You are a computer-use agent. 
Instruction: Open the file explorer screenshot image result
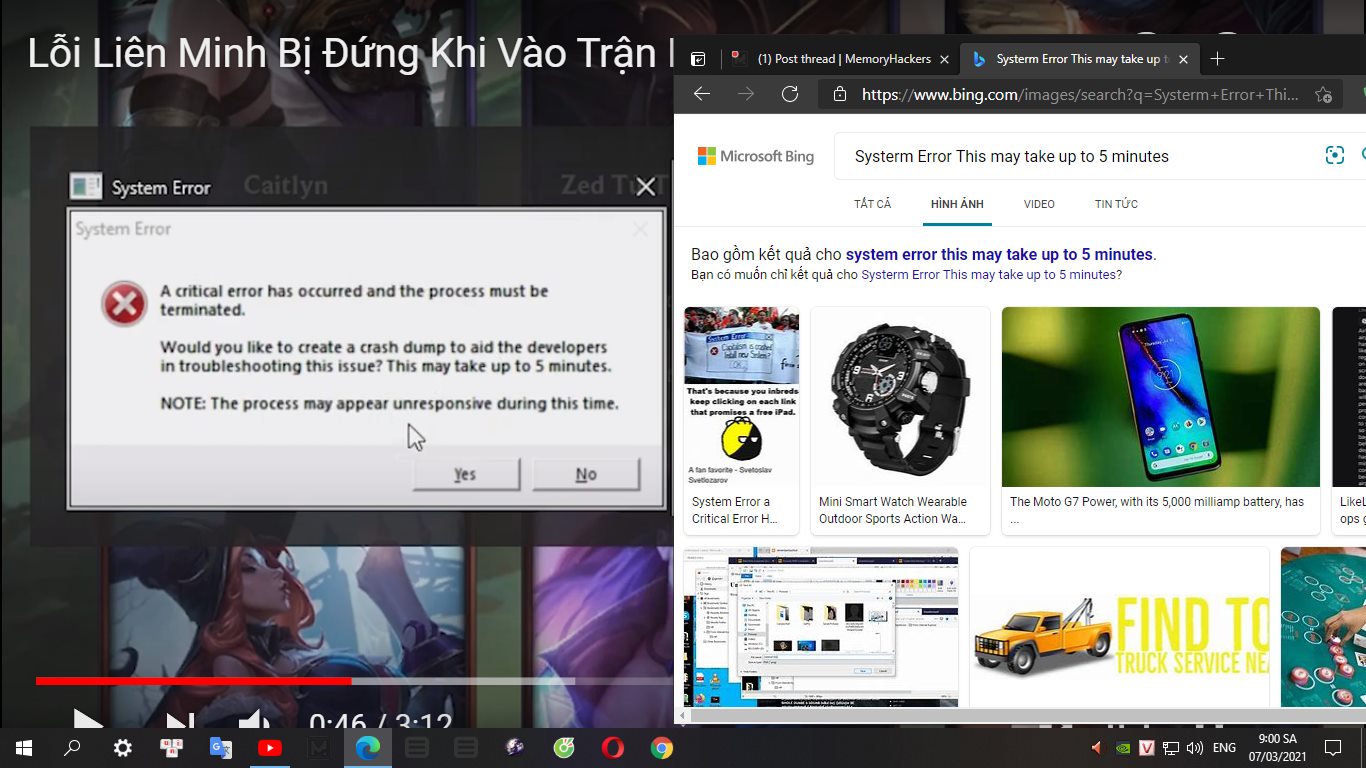point(821,627)
